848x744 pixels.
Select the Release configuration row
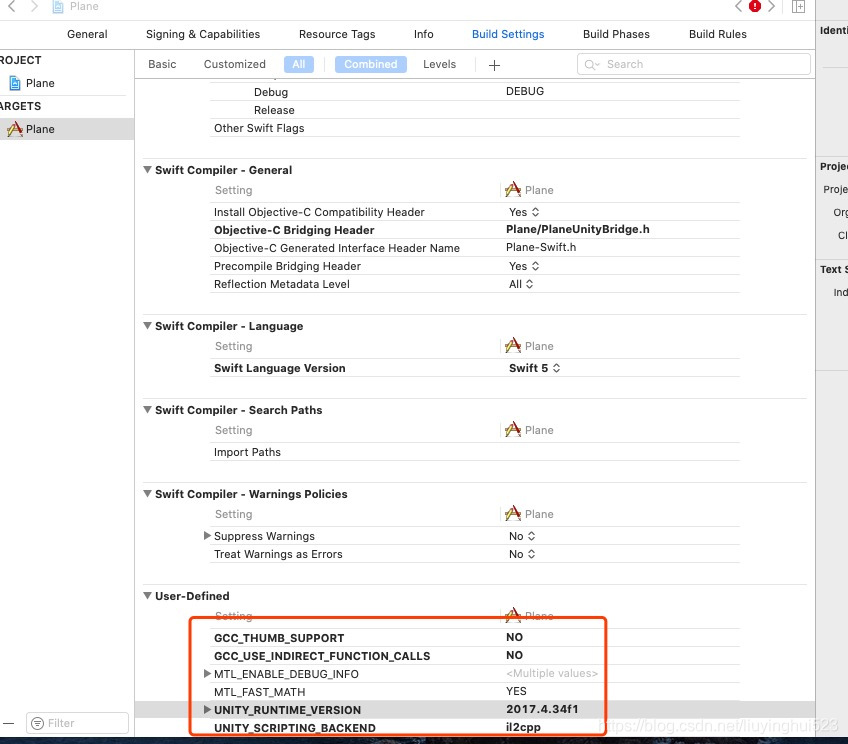click(474, 110)
